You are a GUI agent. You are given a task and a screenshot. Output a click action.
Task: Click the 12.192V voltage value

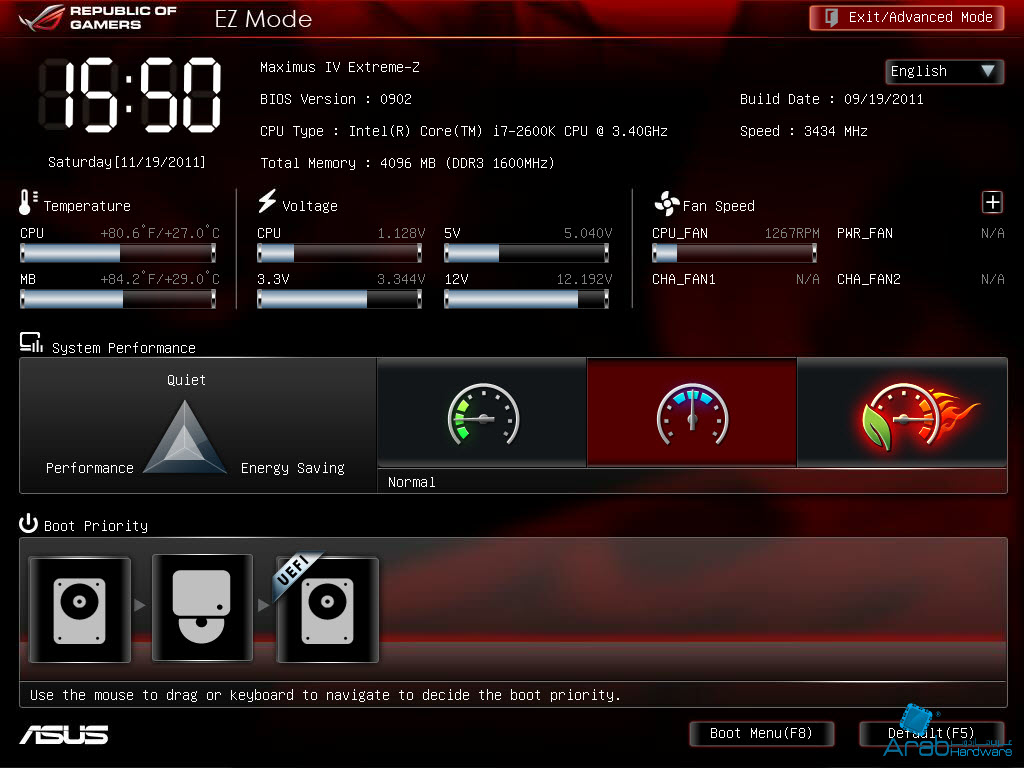584,280
